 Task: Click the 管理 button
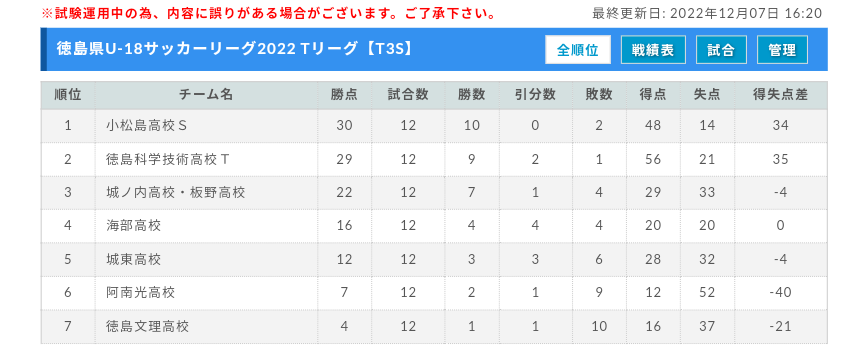coord(782,50)
